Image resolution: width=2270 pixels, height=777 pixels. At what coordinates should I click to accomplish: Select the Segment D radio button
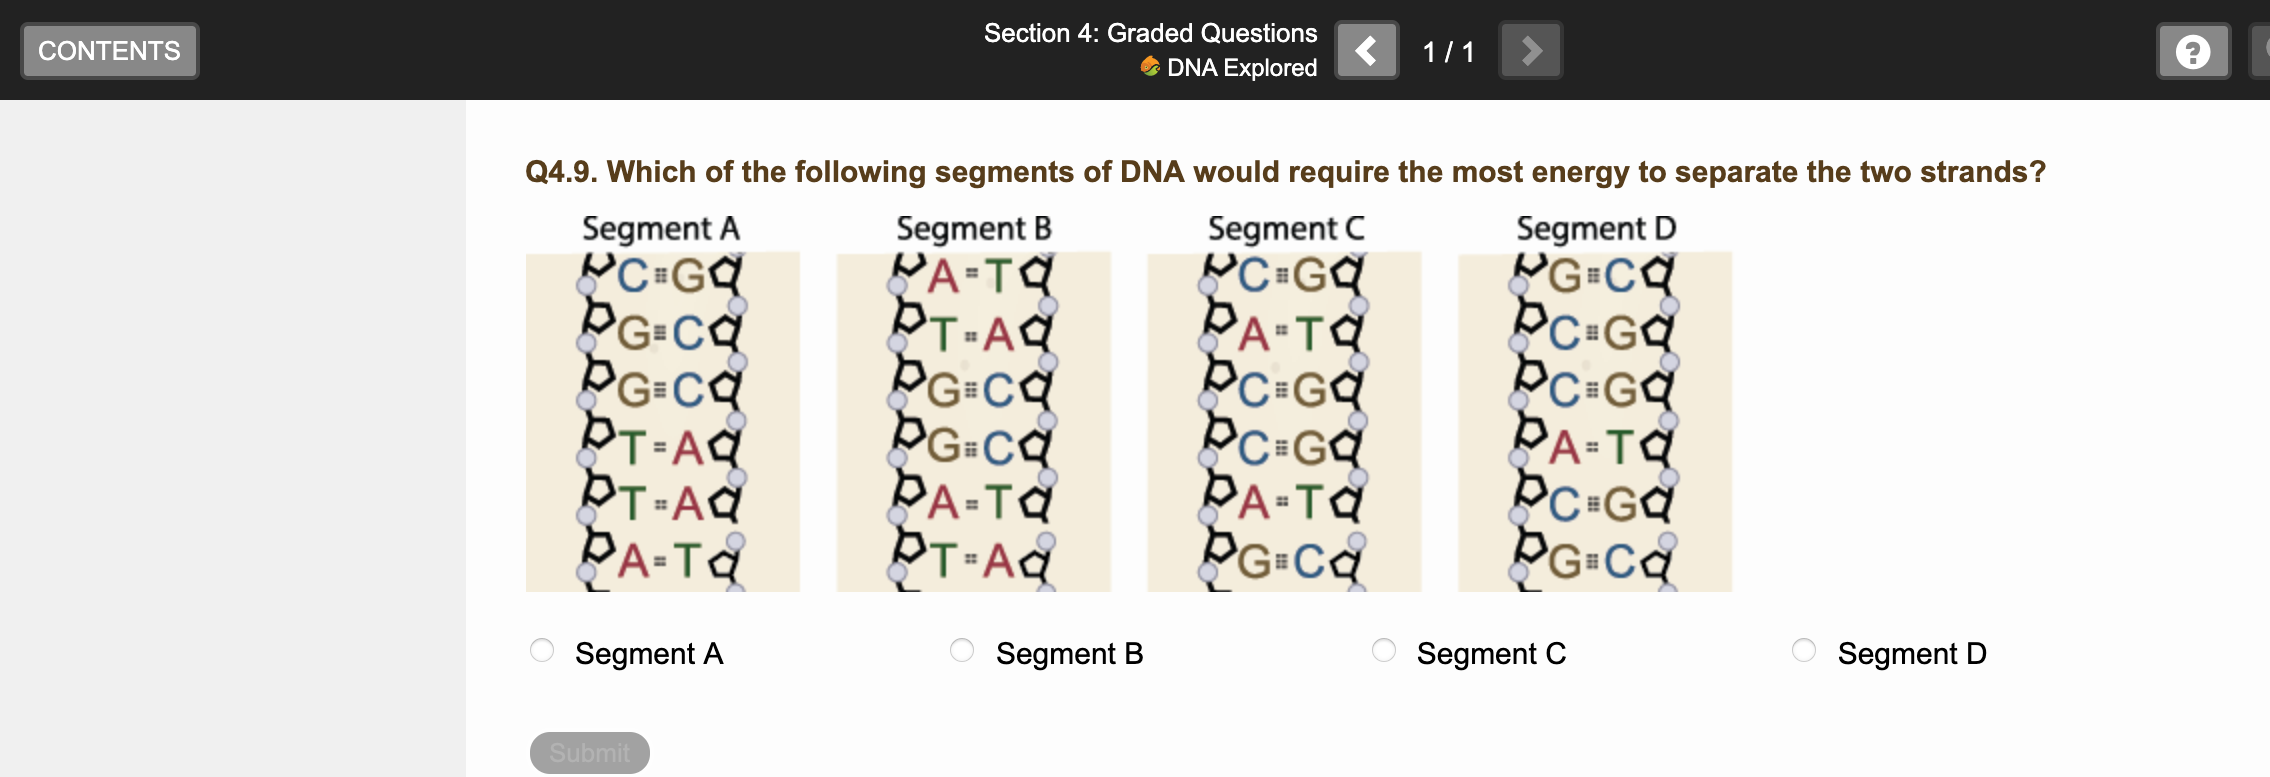coord(1804,650)
